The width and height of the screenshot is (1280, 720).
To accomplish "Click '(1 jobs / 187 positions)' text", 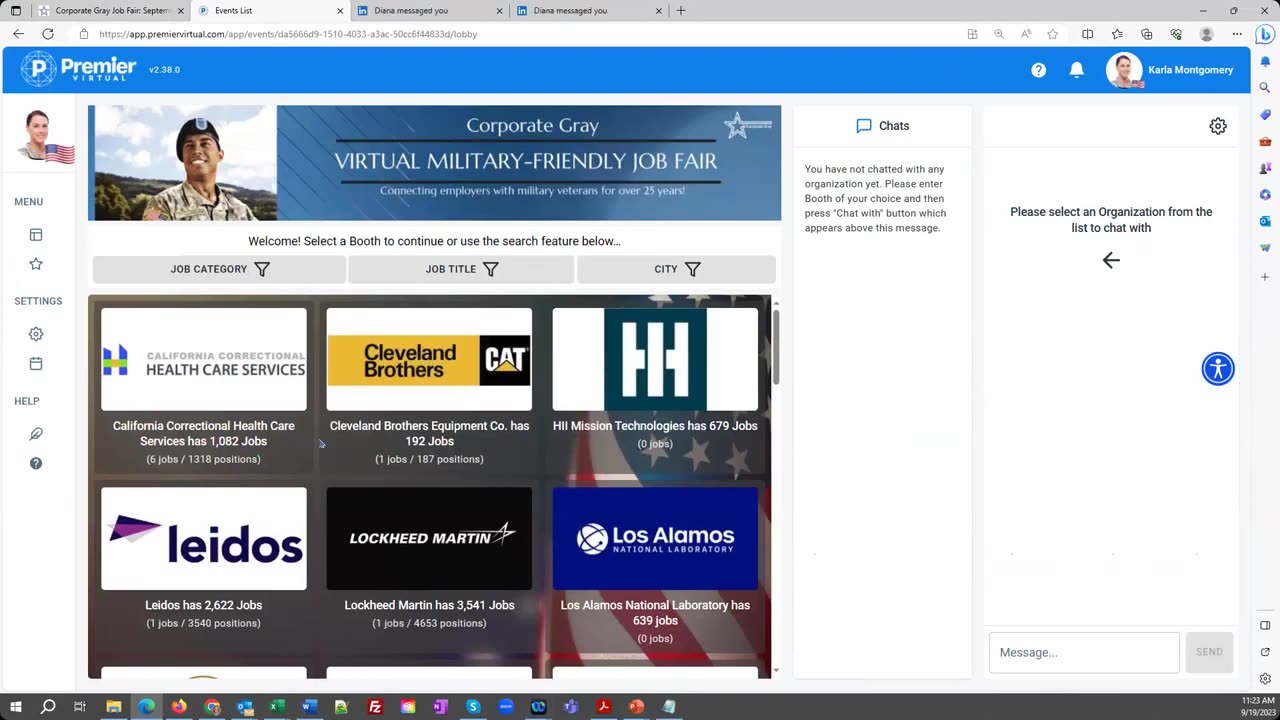I will click(429, 459).
